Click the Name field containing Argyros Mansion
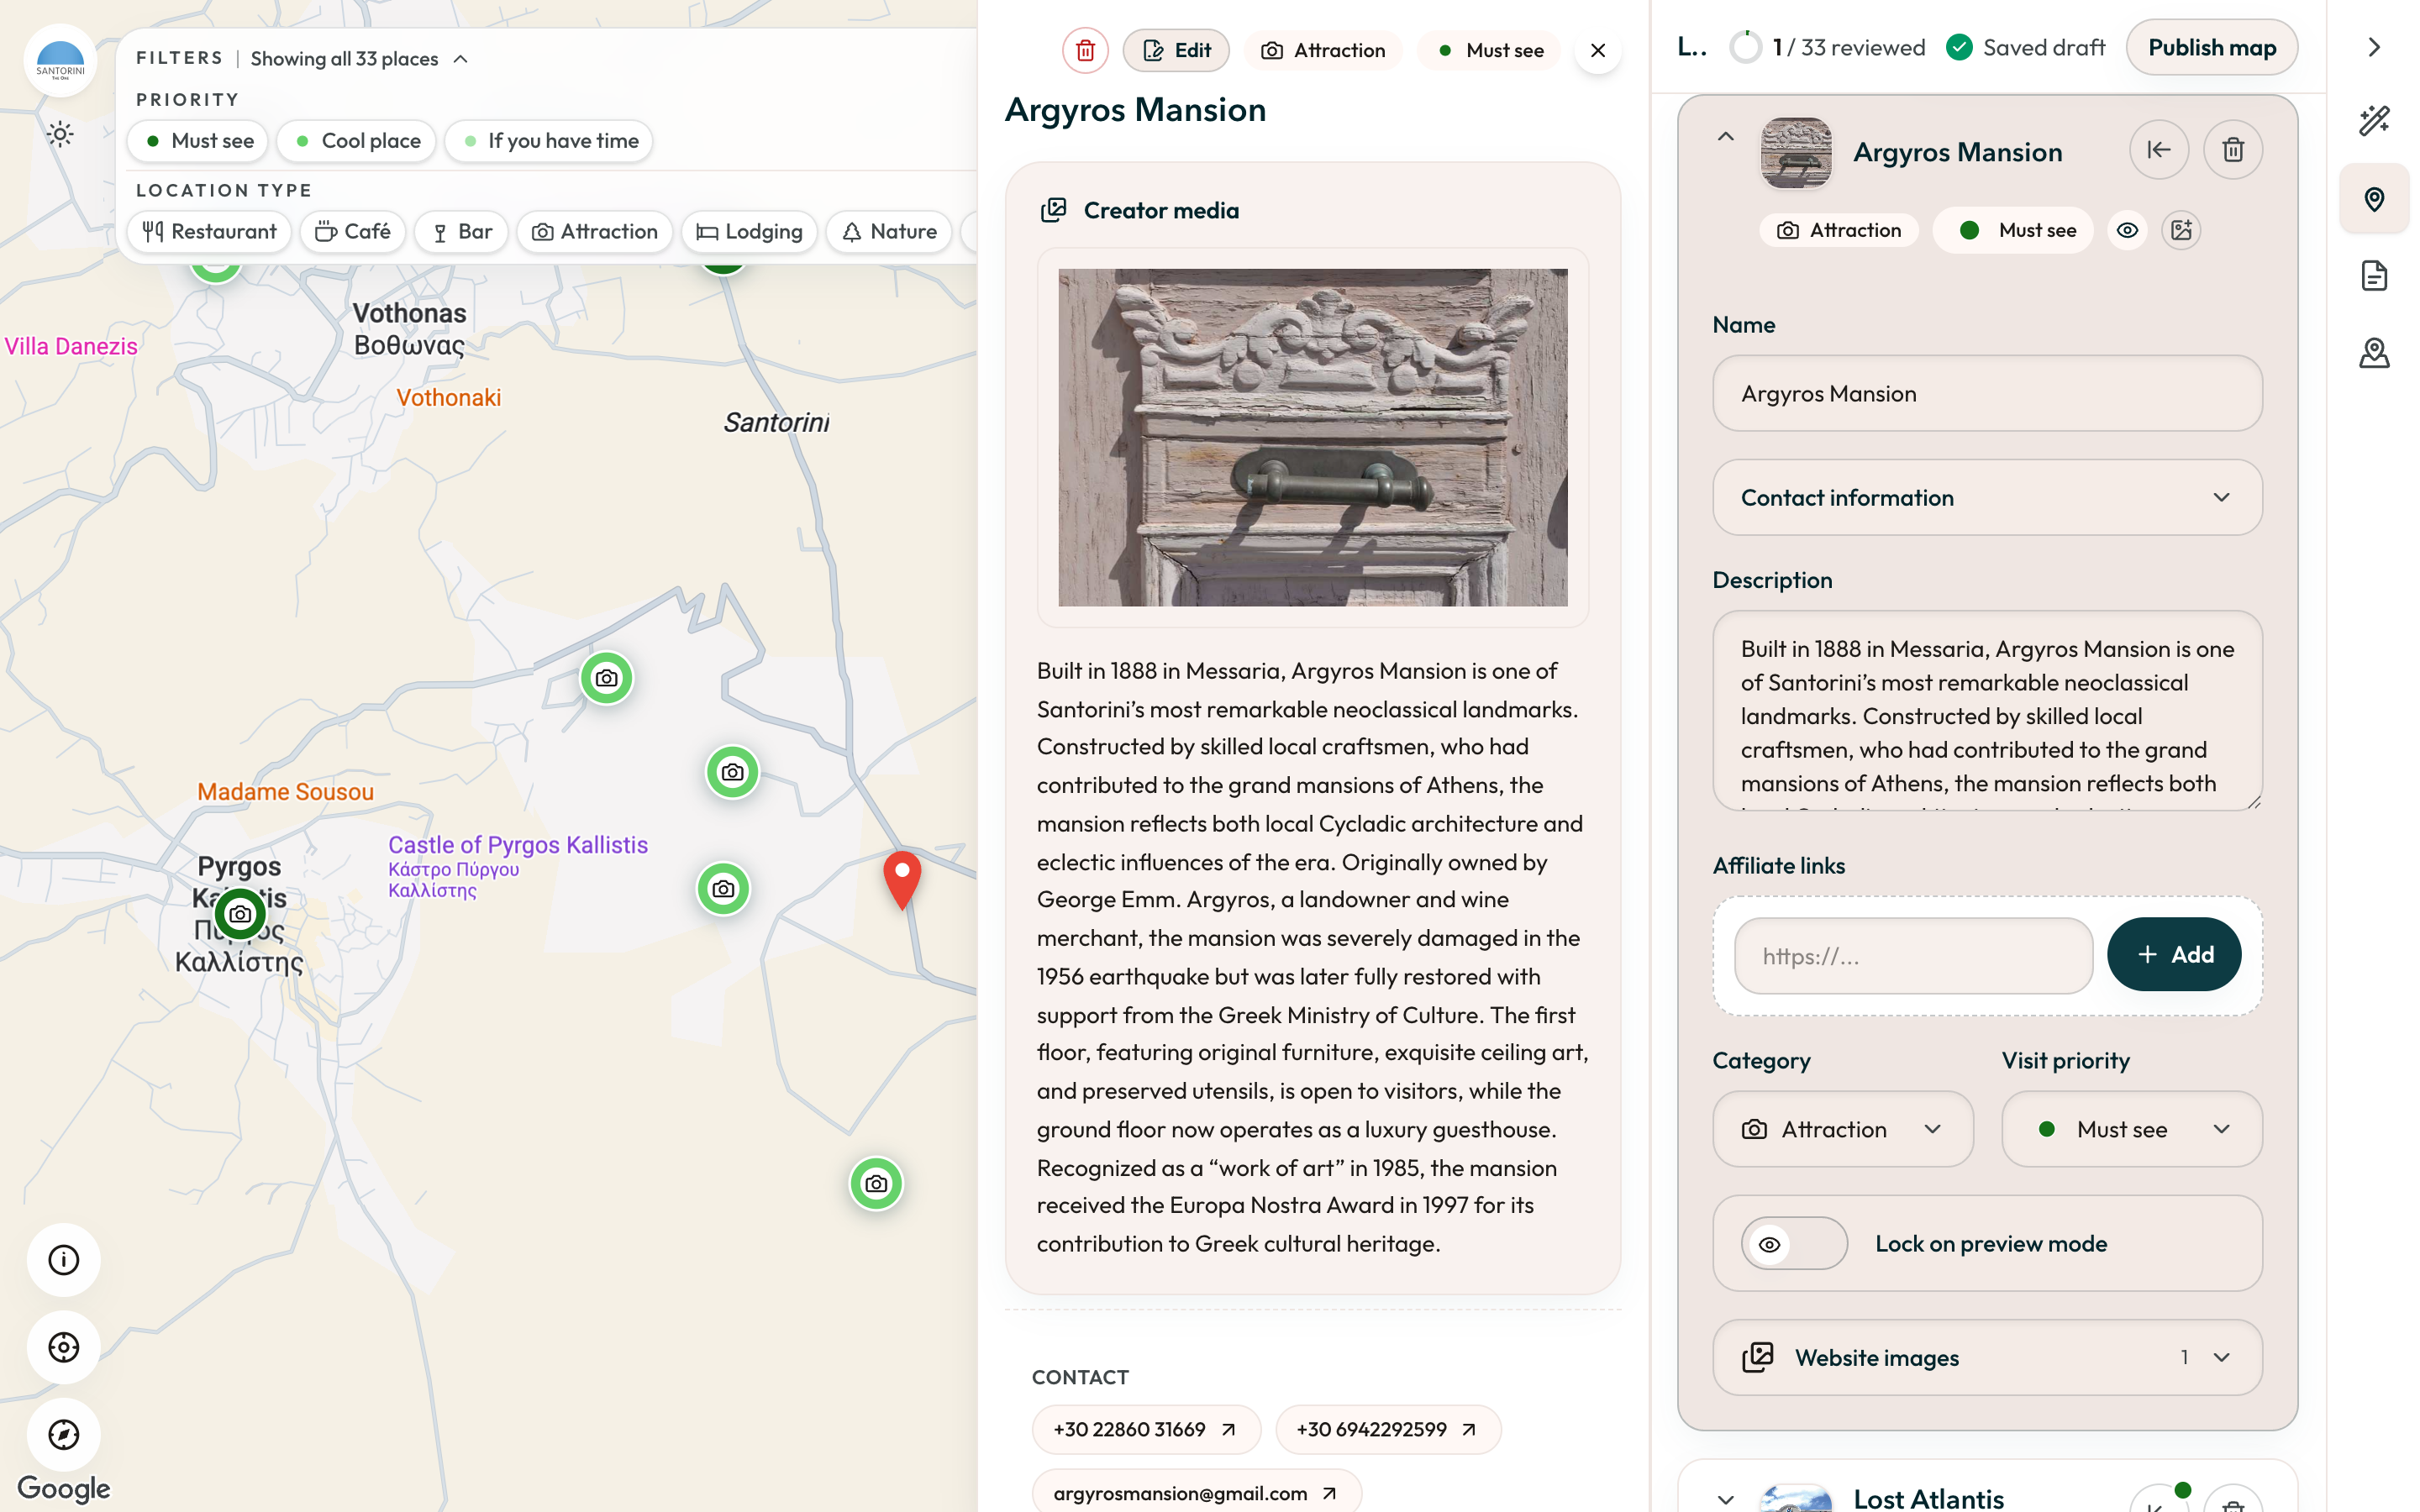 tap(1987, 393)
